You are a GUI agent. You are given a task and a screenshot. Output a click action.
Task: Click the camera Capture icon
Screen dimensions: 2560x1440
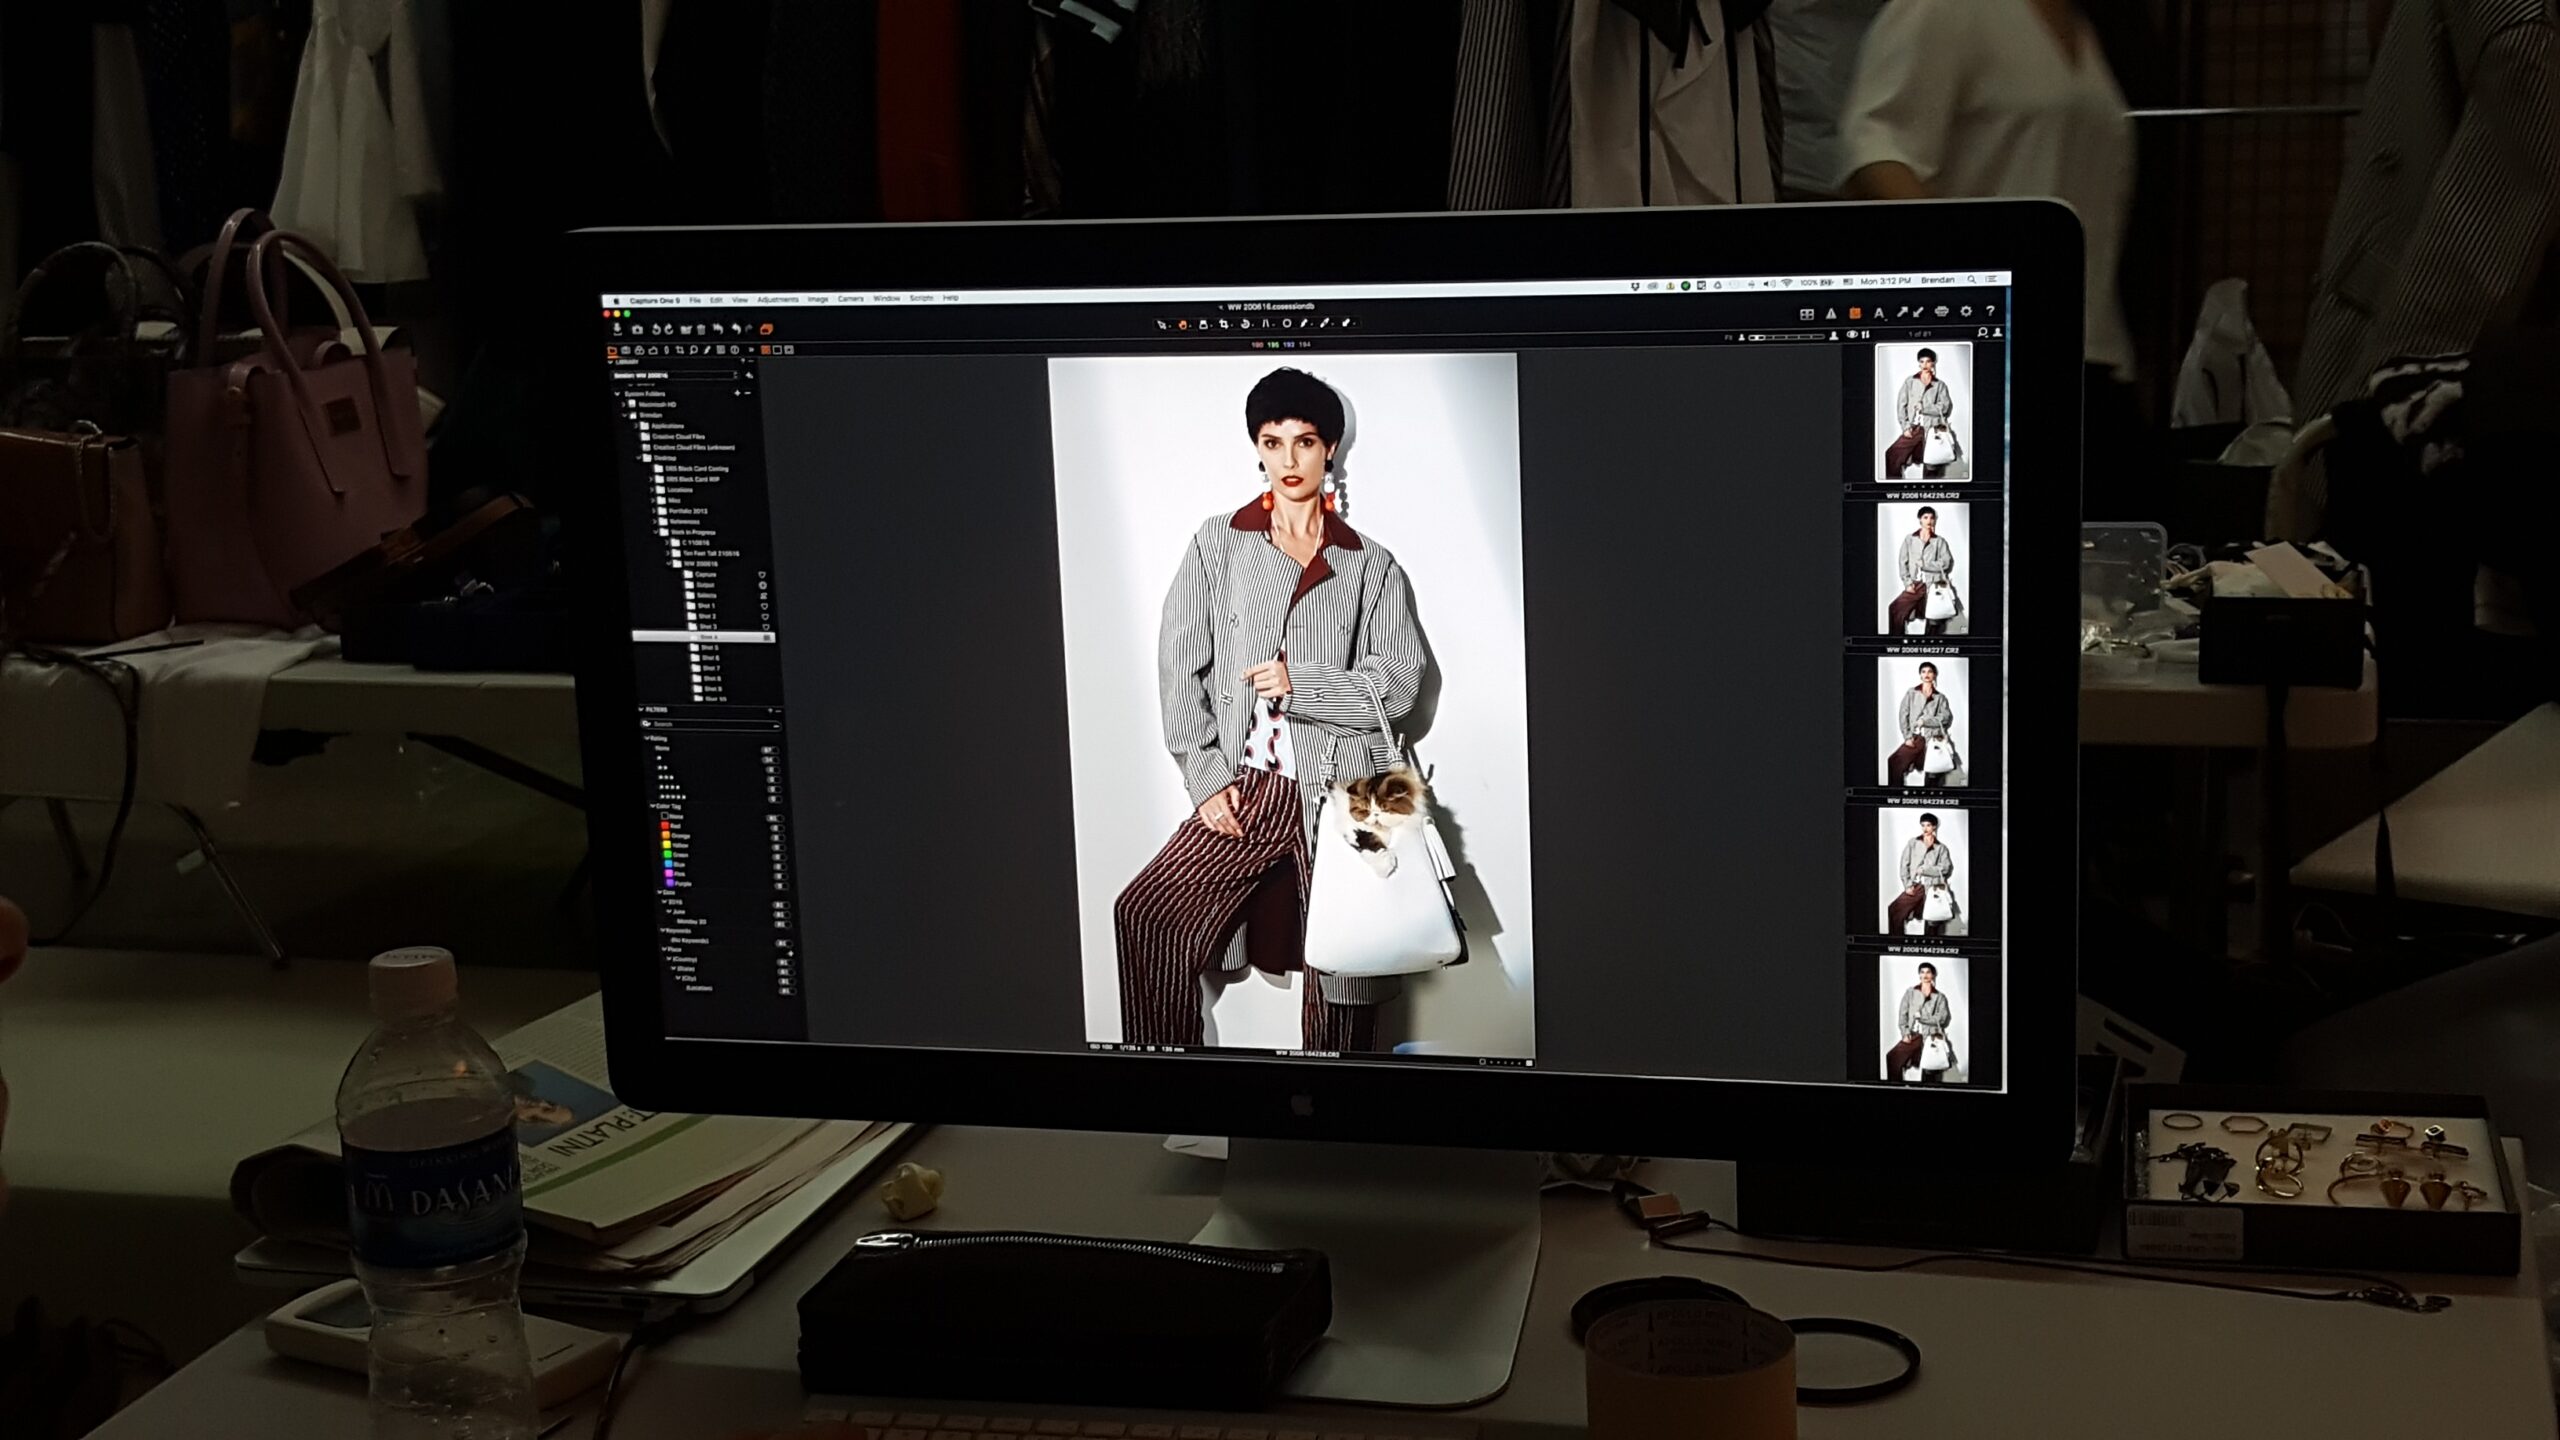(x=637, y=330)
